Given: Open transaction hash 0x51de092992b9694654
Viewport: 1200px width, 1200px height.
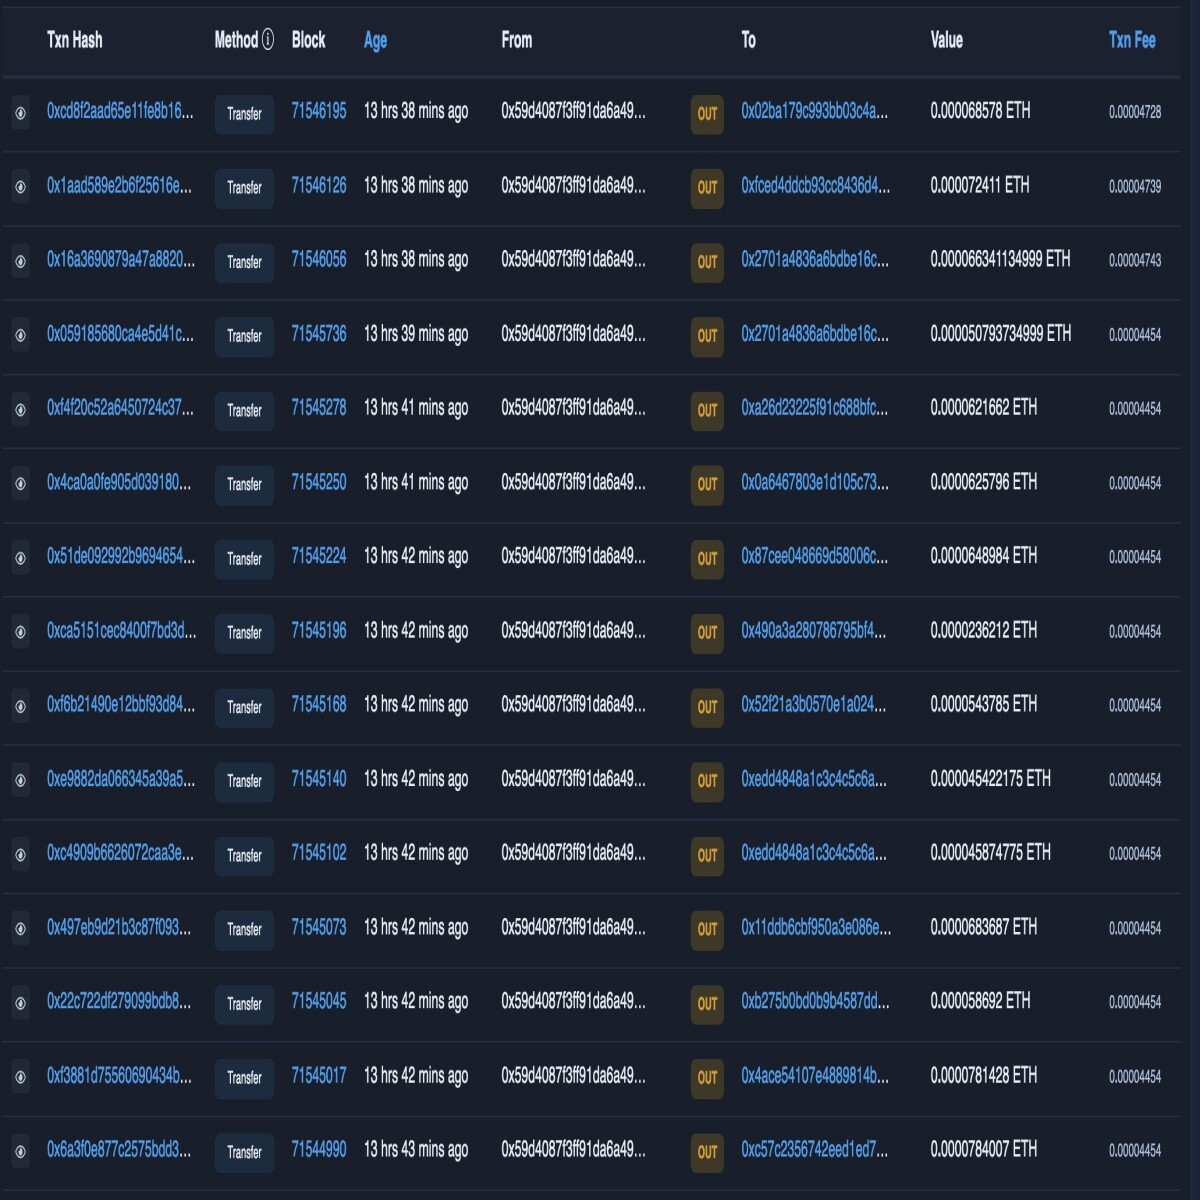Looking at the screenshot, I should (x=121, y=556).
